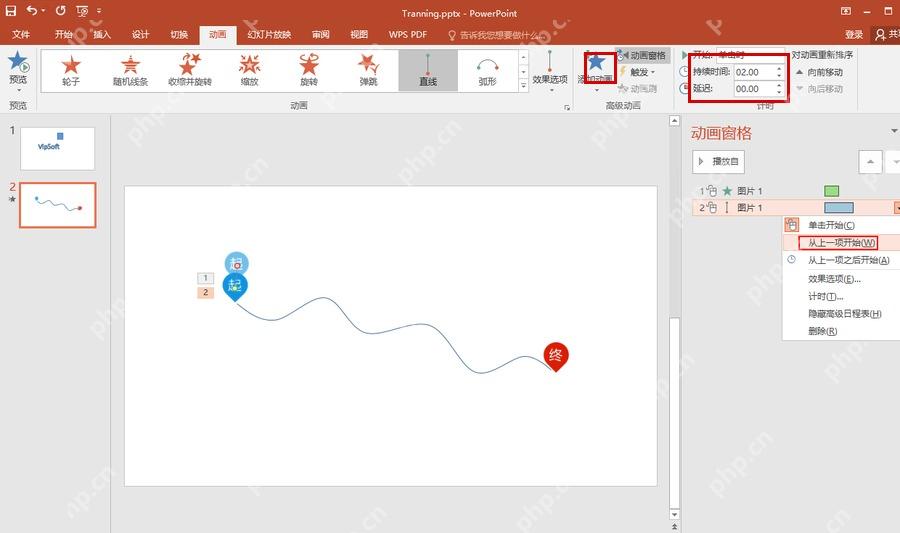The height and width of the screenshot is (533, 900).
Task: Preview the animation with 预览 star button
Action: point(18,71)
